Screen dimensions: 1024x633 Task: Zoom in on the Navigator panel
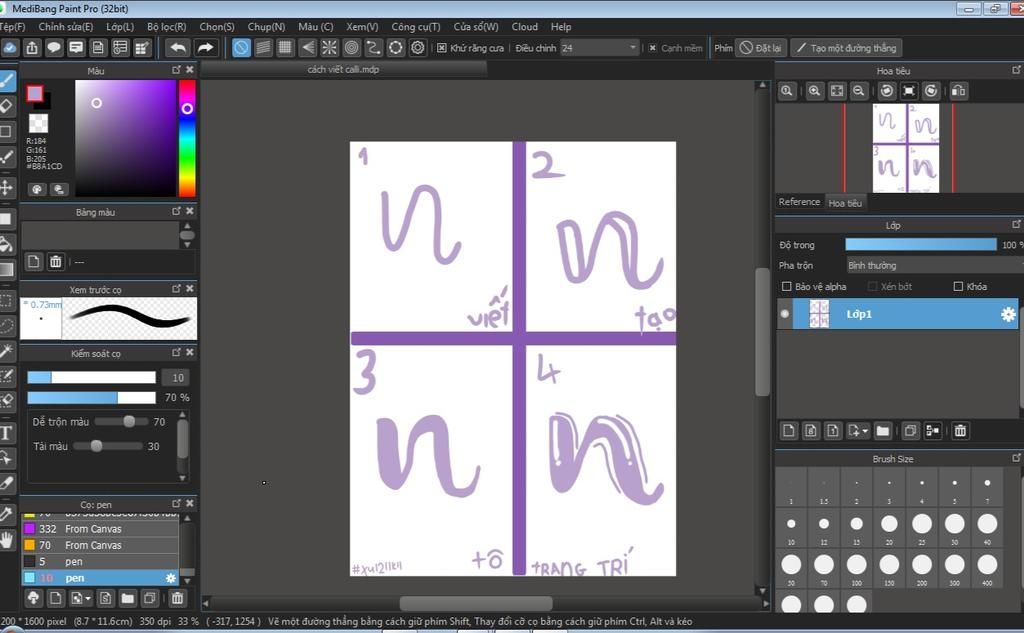(814, 91)
